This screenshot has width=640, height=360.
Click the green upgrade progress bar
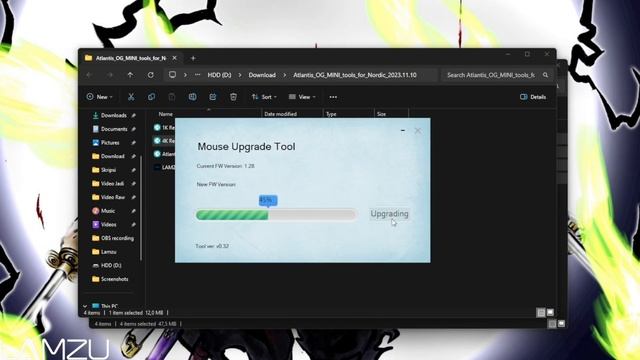(276, 215)
